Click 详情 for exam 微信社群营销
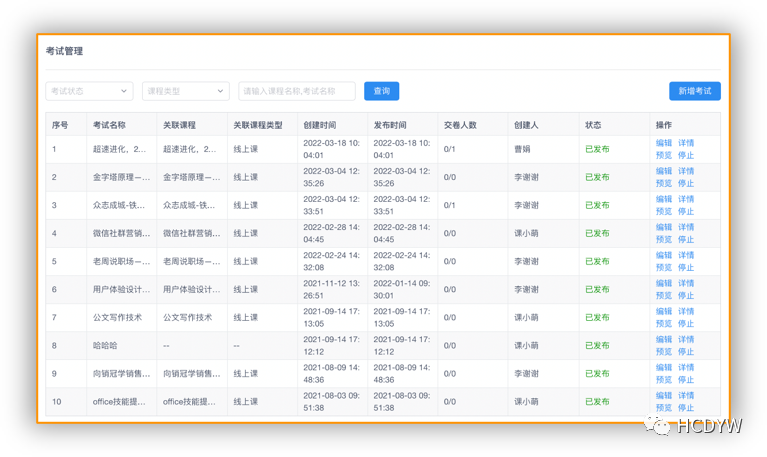767x457 pixels. coord(686,227)
